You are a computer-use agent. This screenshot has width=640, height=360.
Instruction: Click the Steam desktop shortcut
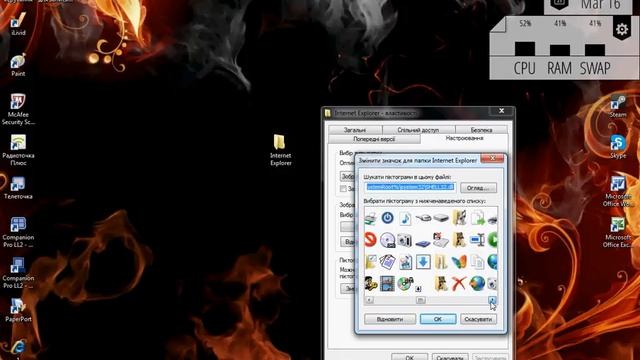point(618,107)
